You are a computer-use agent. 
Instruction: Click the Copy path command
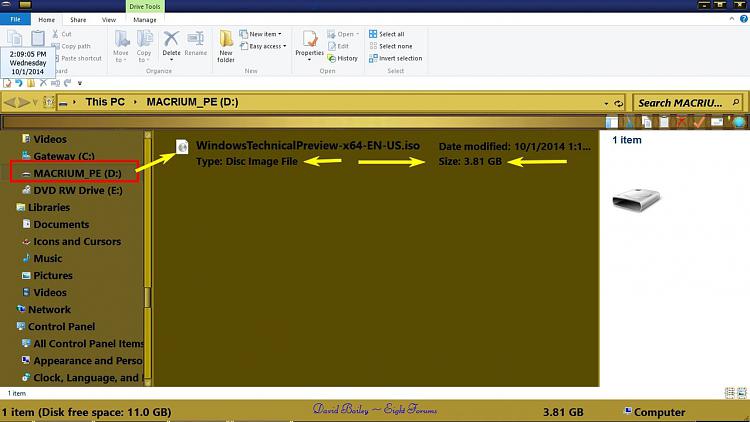click(71, 46)
